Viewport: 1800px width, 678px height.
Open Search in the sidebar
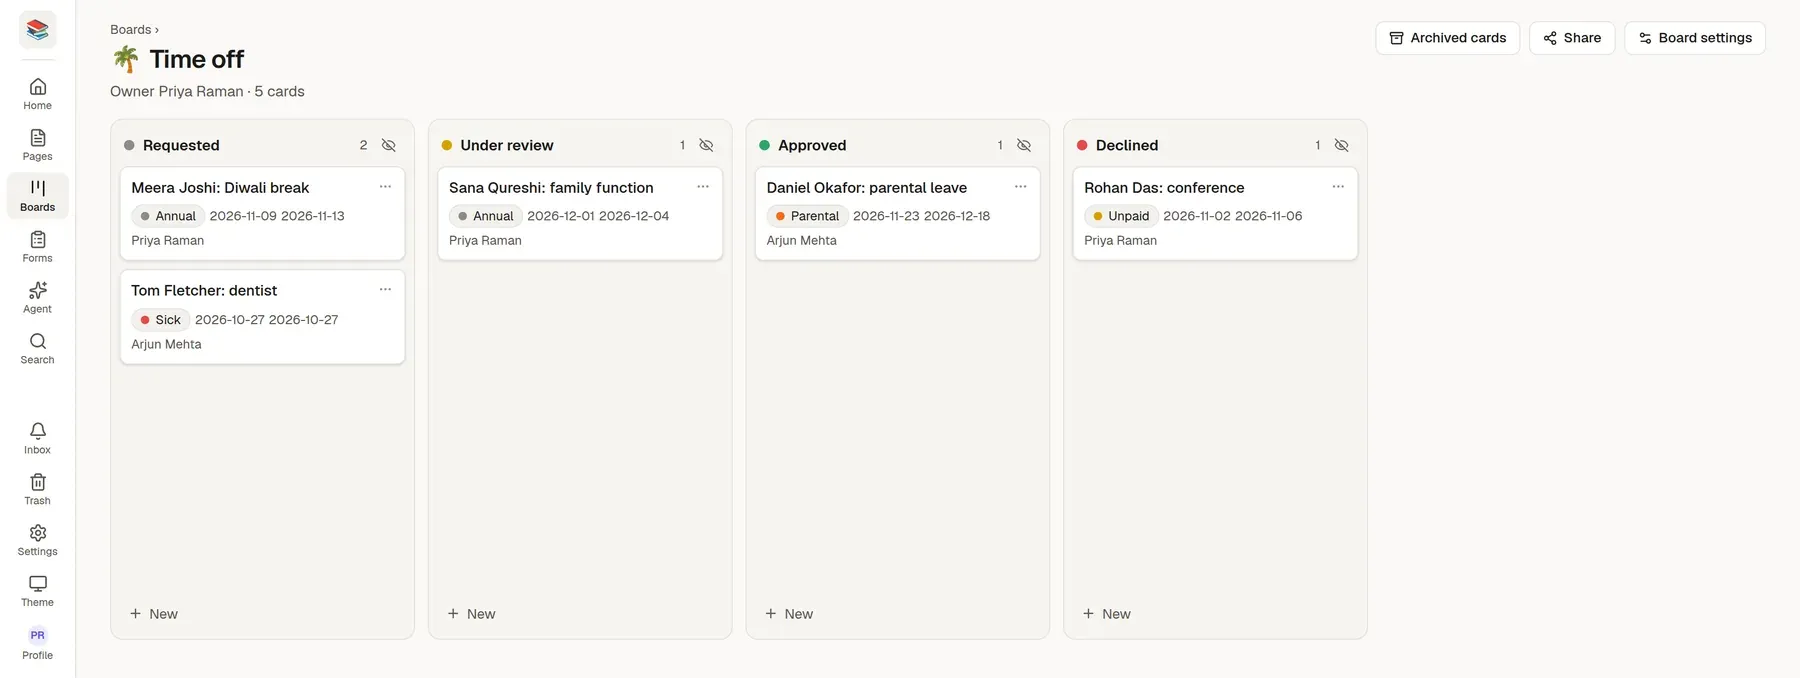tap(37, 349)
